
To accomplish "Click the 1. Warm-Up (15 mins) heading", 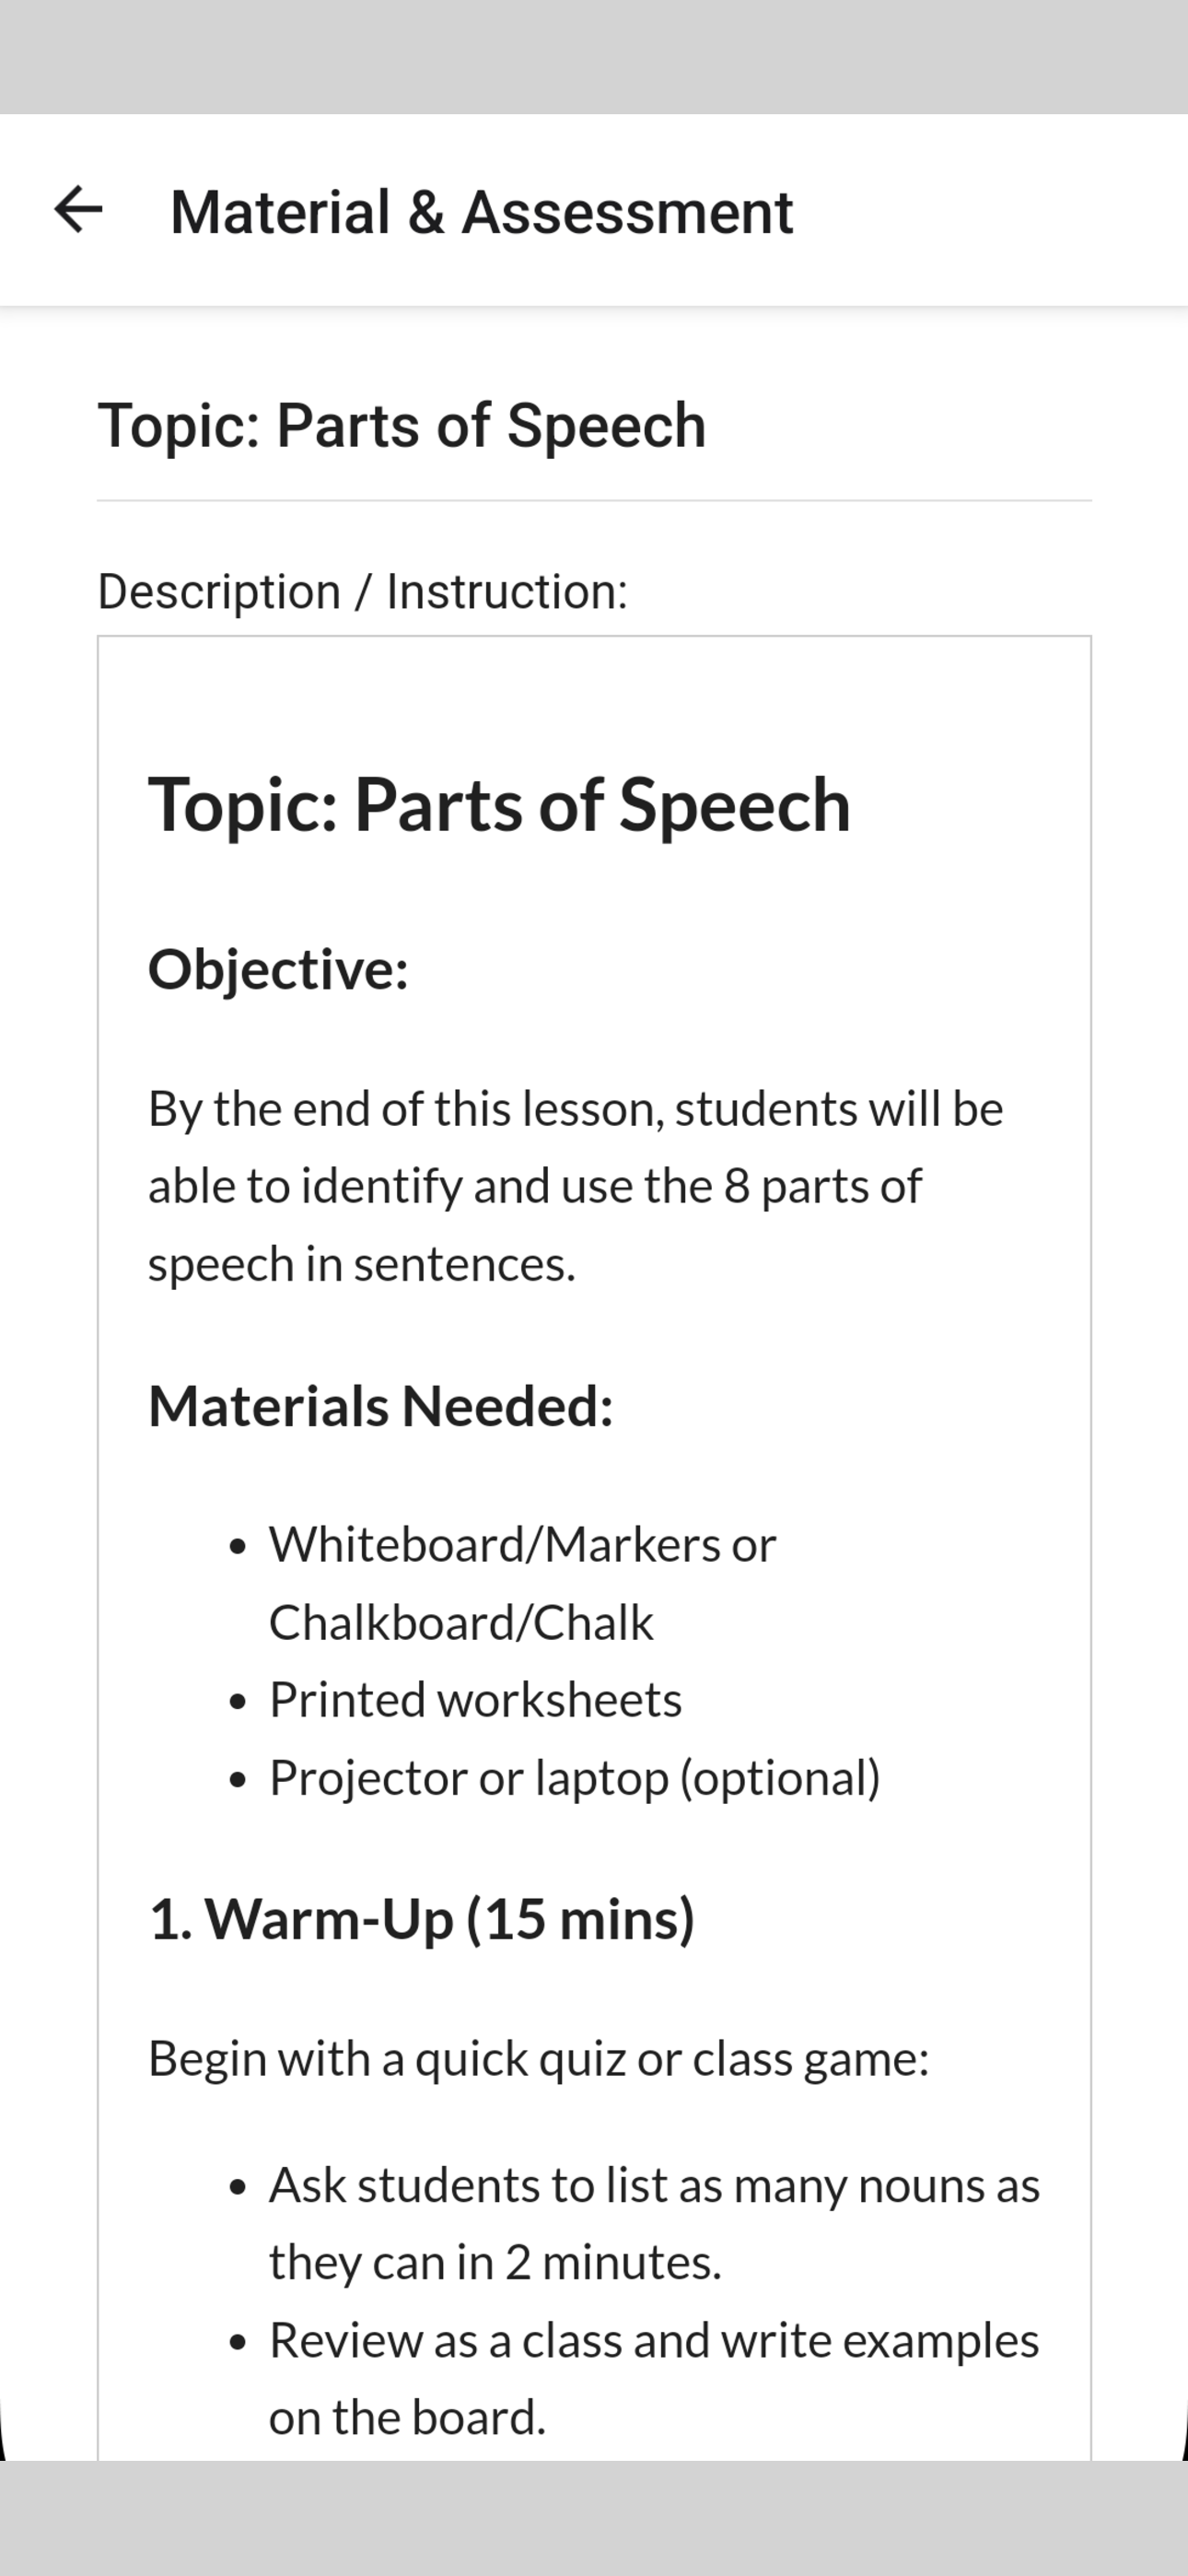I will tap(421, 1920).
